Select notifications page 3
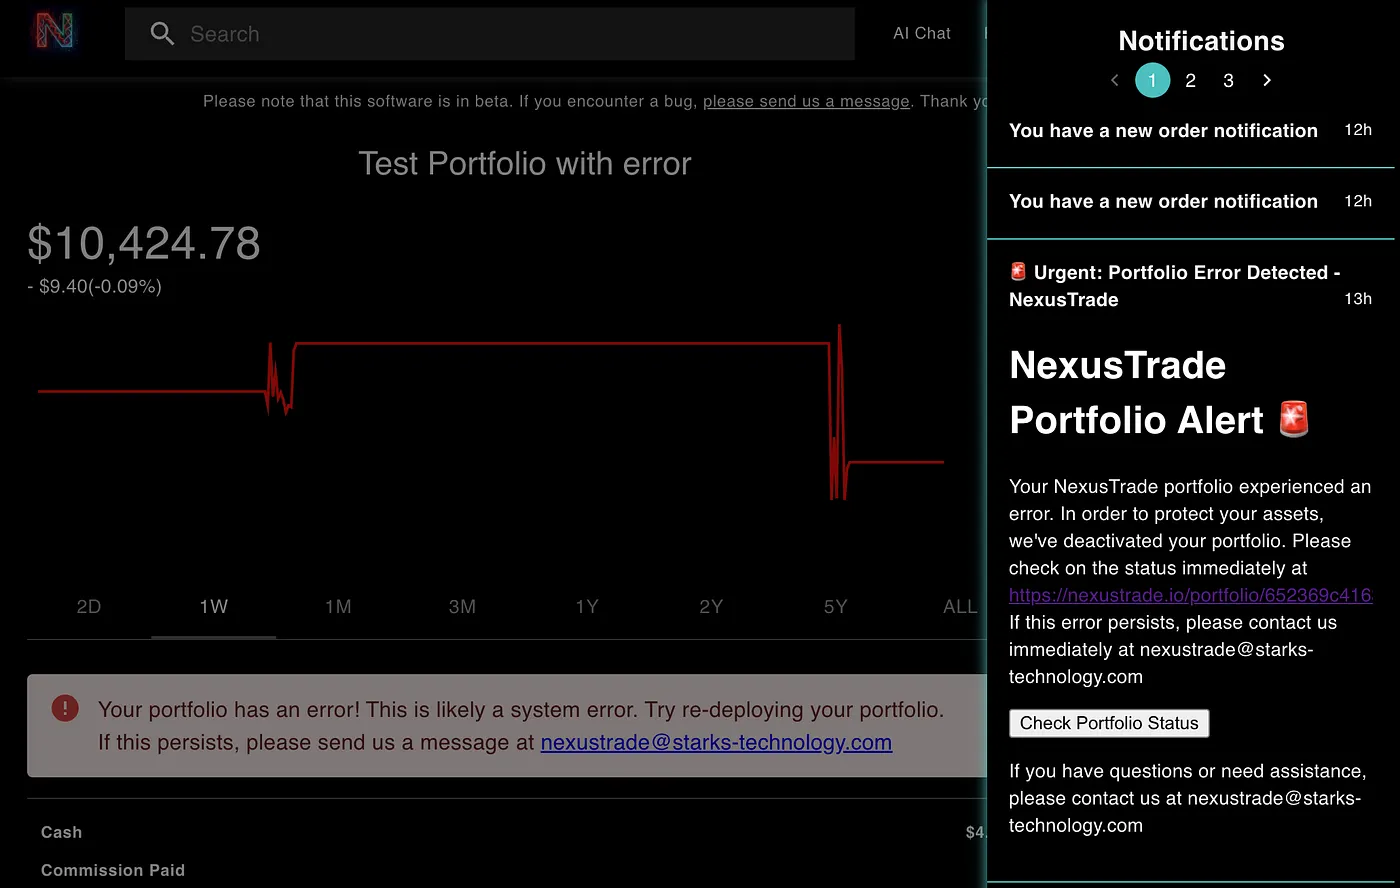Screen dimensions: 1400x888 [x=1228, y=80]
